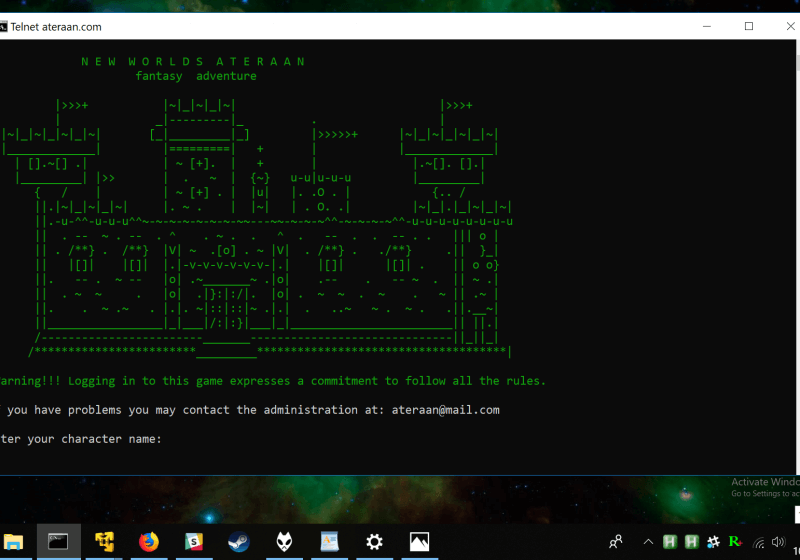This screenshot has height=560, width=800.
Task: Open Steam from the taskbar
Action: coord(239,542)
